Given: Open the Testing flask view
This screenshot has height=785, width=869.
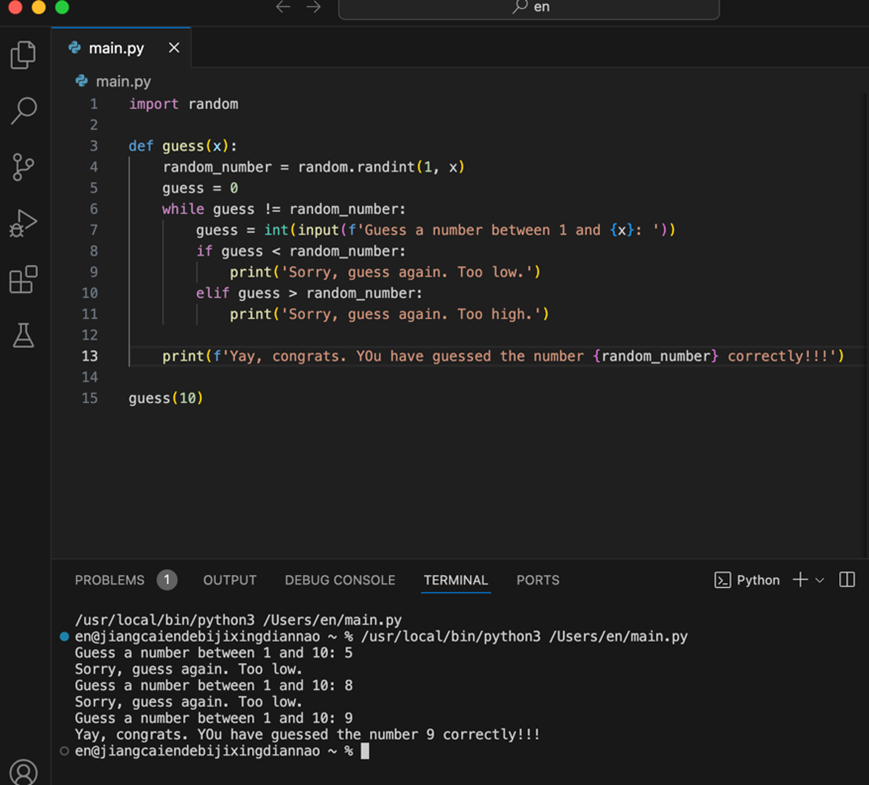Looking at the screenshot, I should coord(23,335).
